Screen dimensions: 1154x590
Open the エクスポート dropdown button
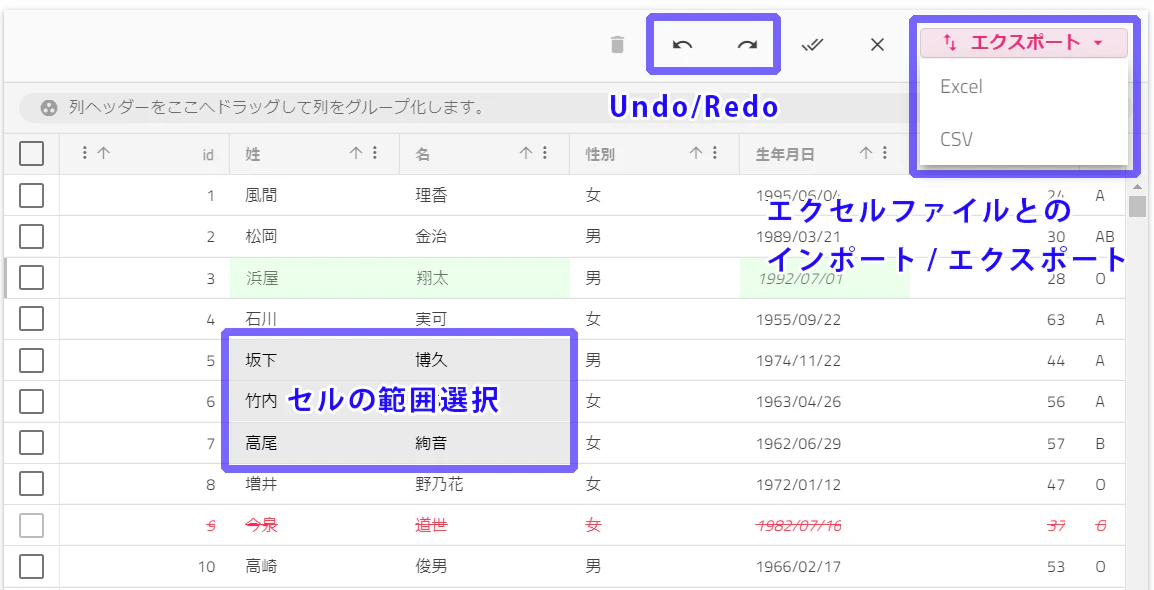(1023, 43)
